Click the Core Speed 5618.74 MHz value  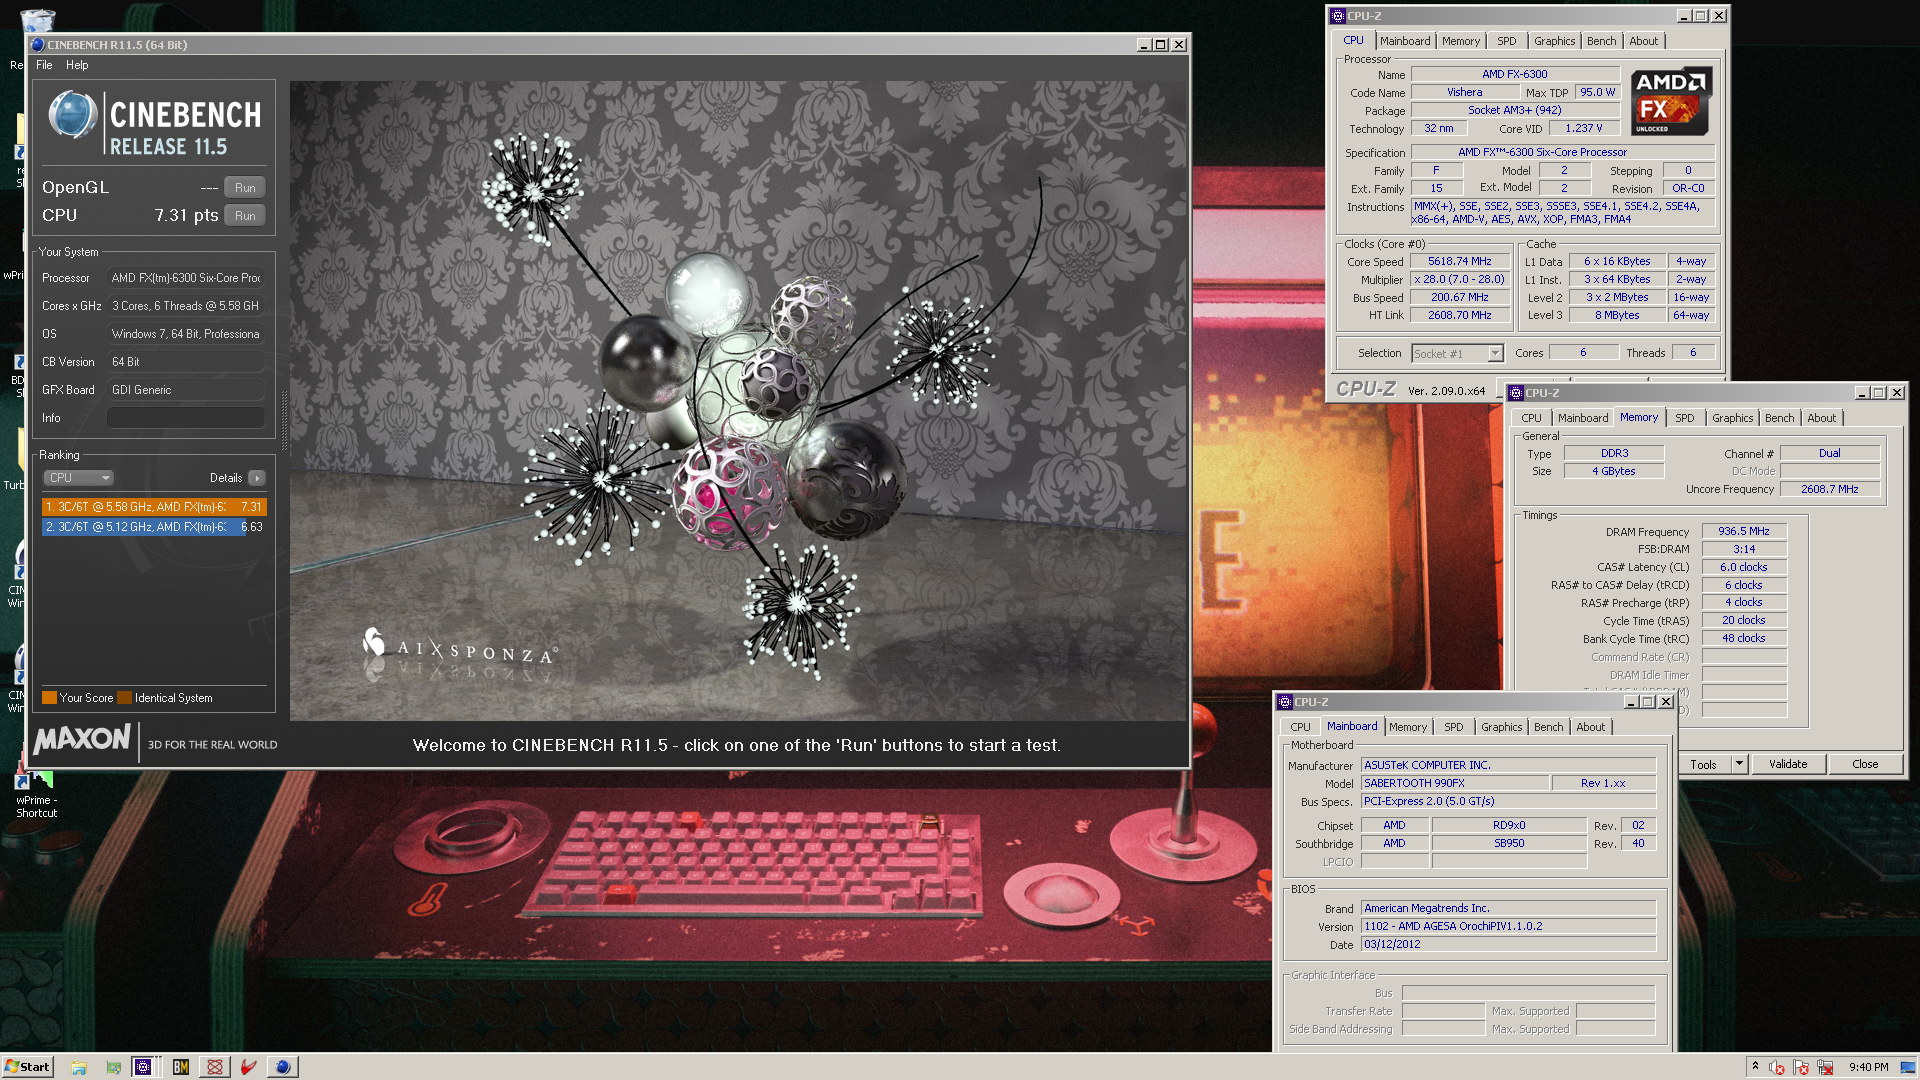click(1460, 262)
